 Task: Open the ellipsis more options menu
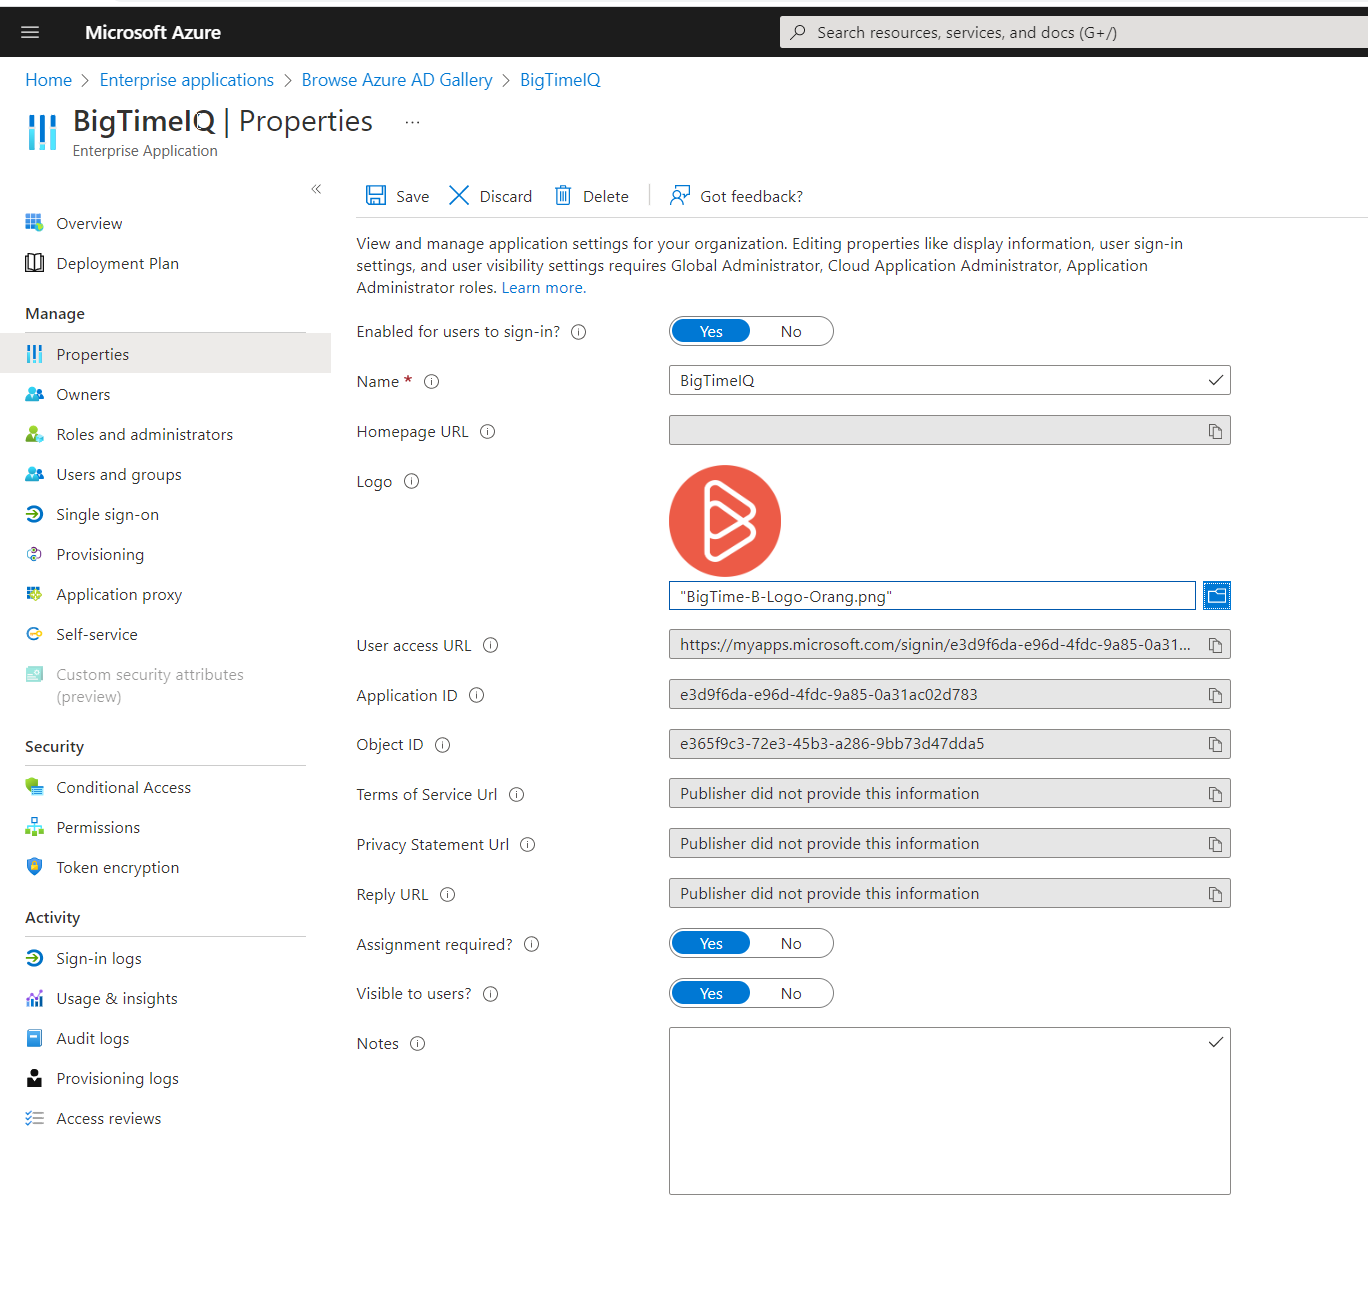[412, 122]
